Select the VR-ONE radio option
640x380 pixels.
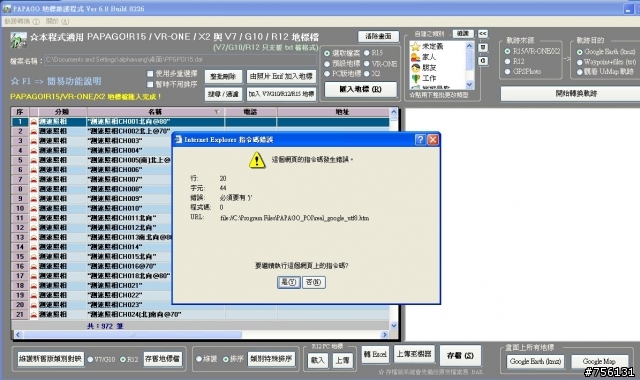[x=367, y=64]
